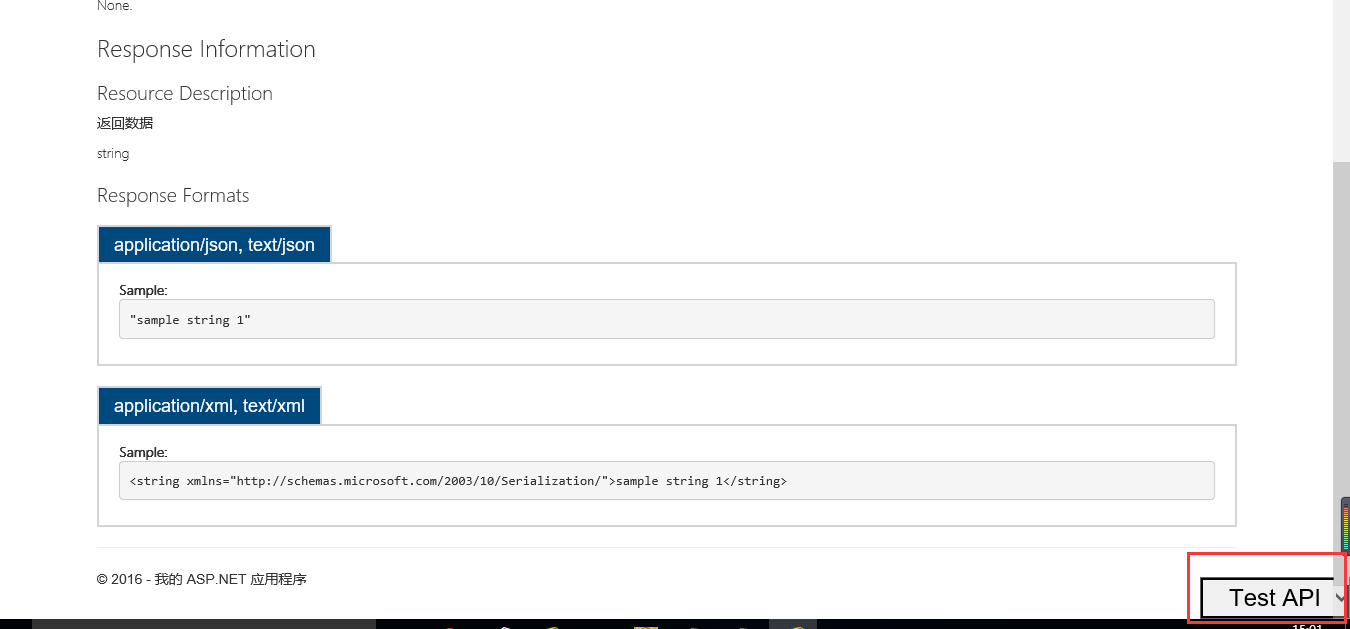Click the scrollbar track above the thumb
The height and width of the screenshot is (629, 1350).
(1341, 80)
